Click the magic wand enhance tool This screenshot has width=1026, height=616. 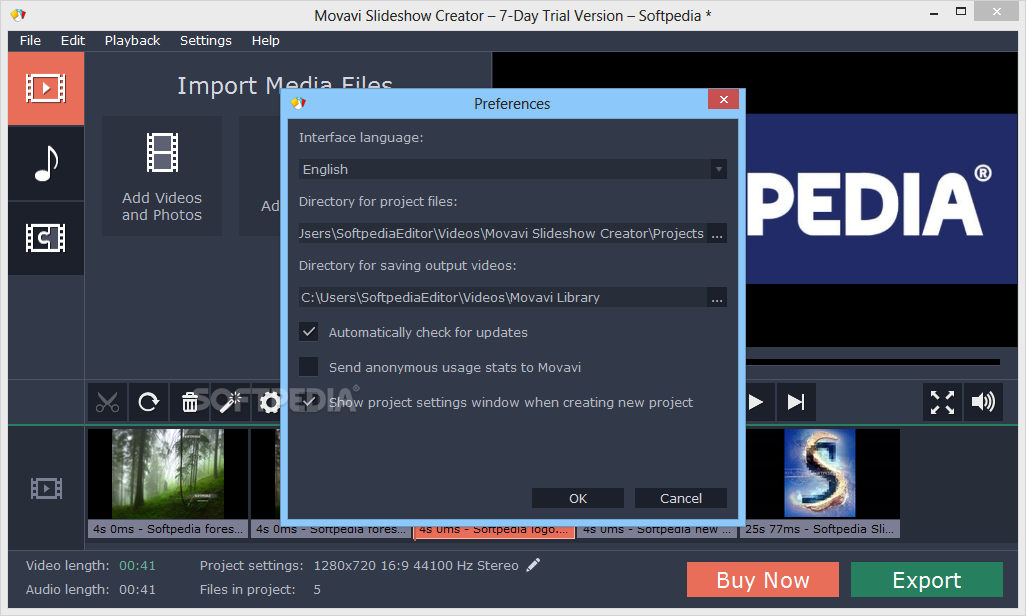point(230,402)
